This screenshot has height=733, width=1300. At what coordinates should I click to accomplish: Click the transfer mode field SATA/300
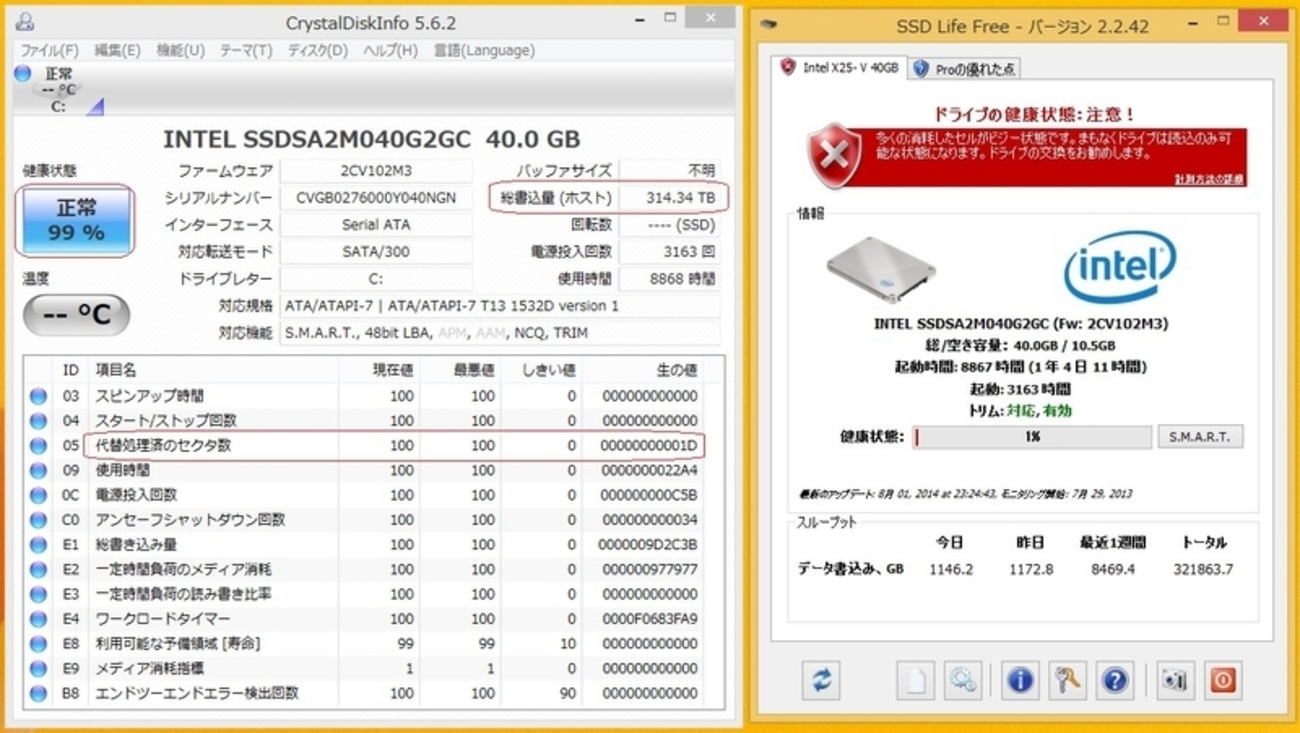coord(376,252)
